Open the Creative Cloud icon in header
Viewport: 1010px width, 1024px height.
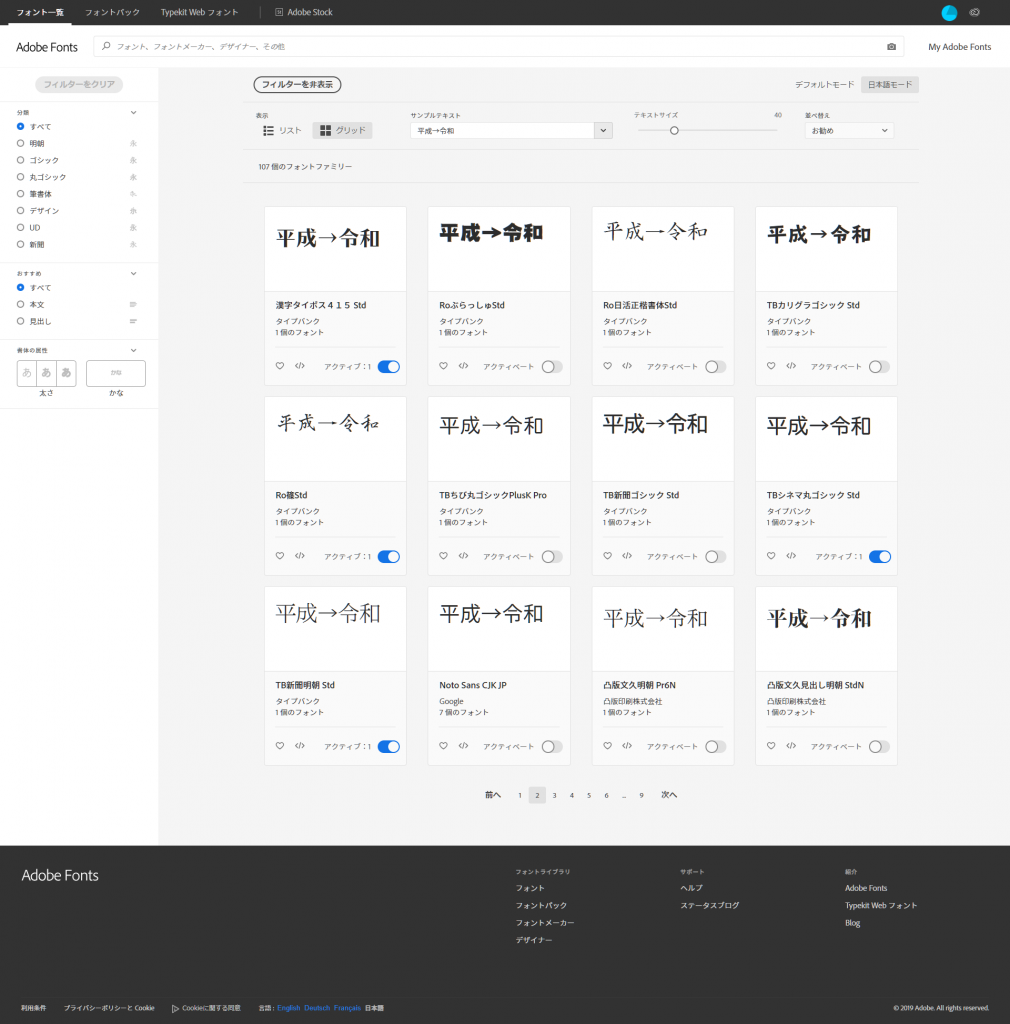tap(975, 12)
